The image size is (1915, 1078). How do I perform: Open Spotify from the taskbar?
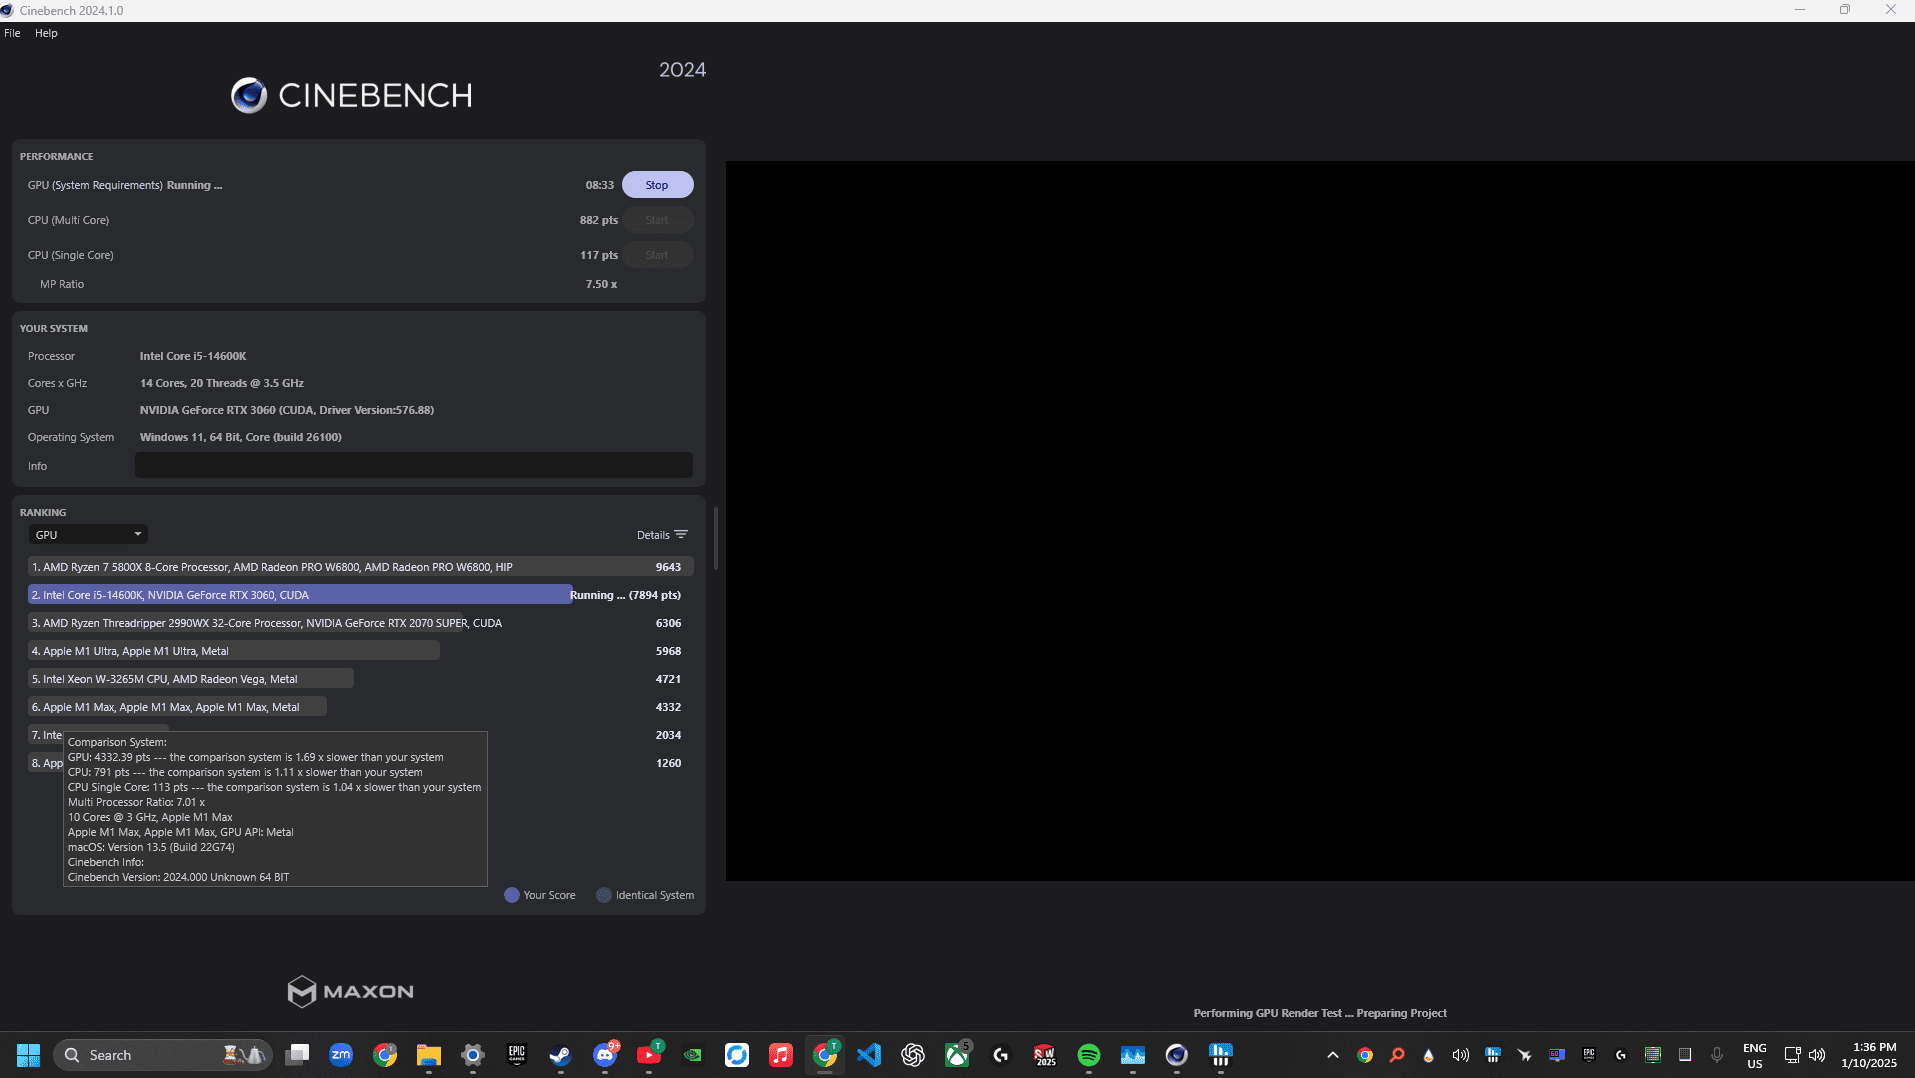(1089, 1055)
